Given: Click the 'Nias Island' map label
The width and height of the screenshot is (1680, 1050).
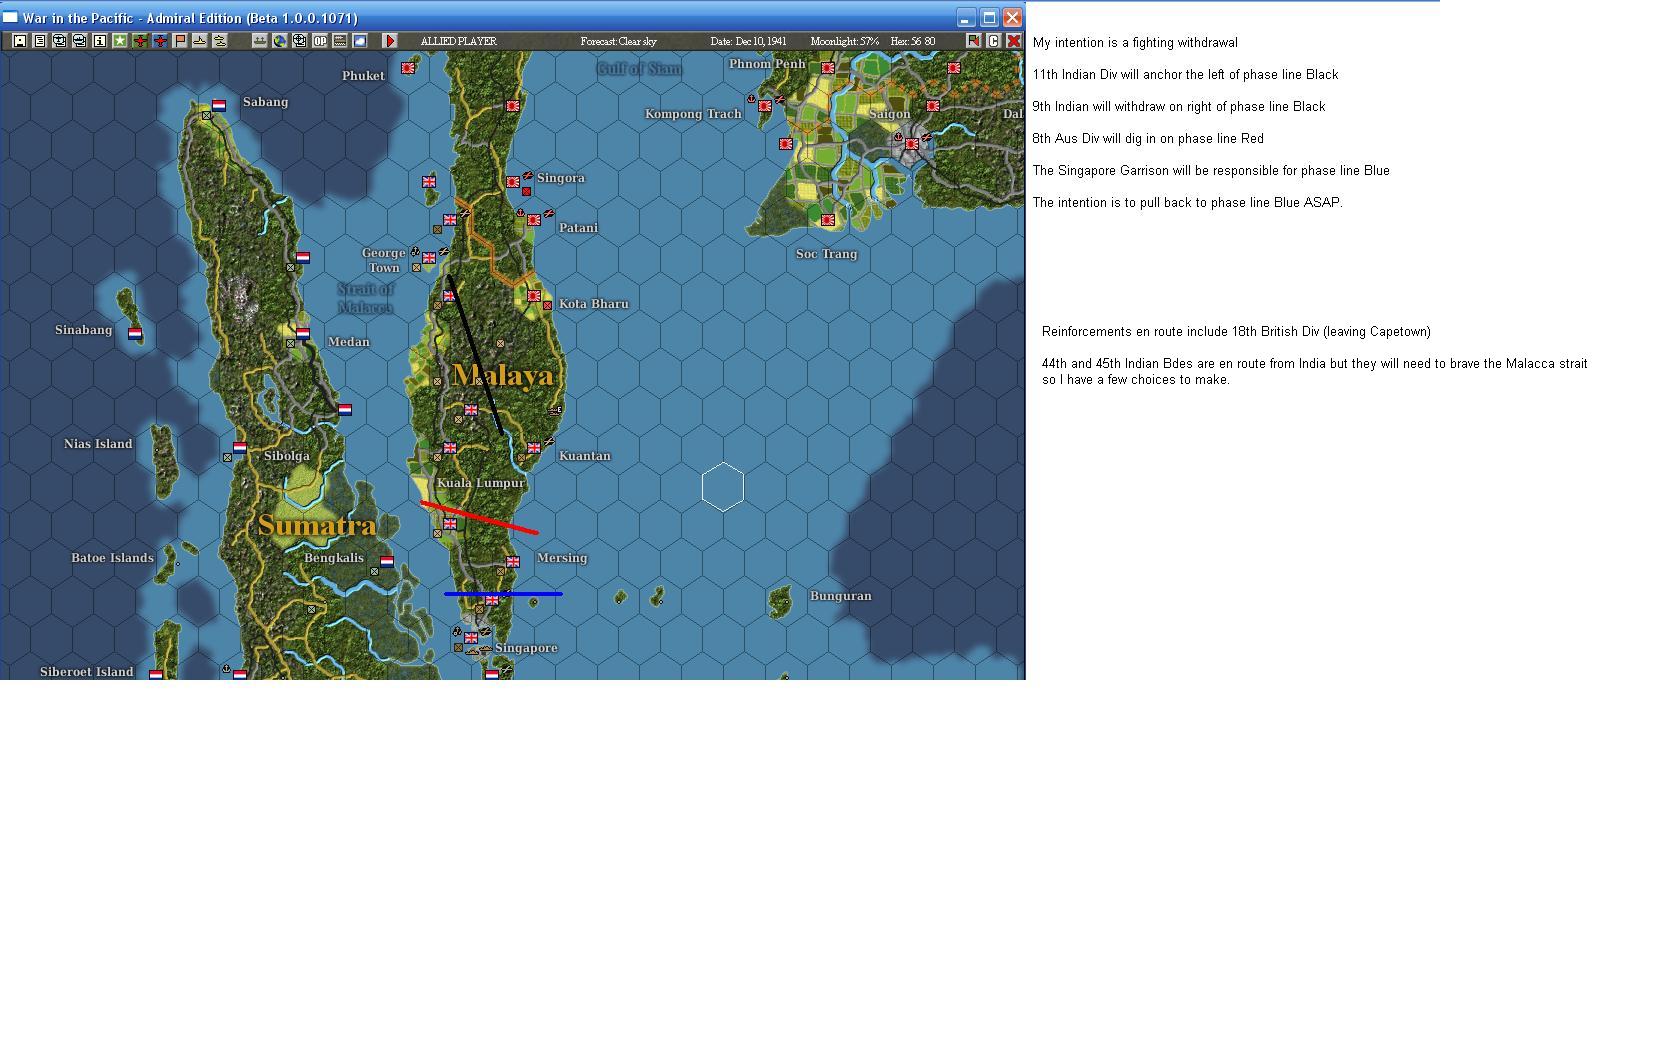Looking at the screenshot, I should pyautogui.click(x=98, y=443).
